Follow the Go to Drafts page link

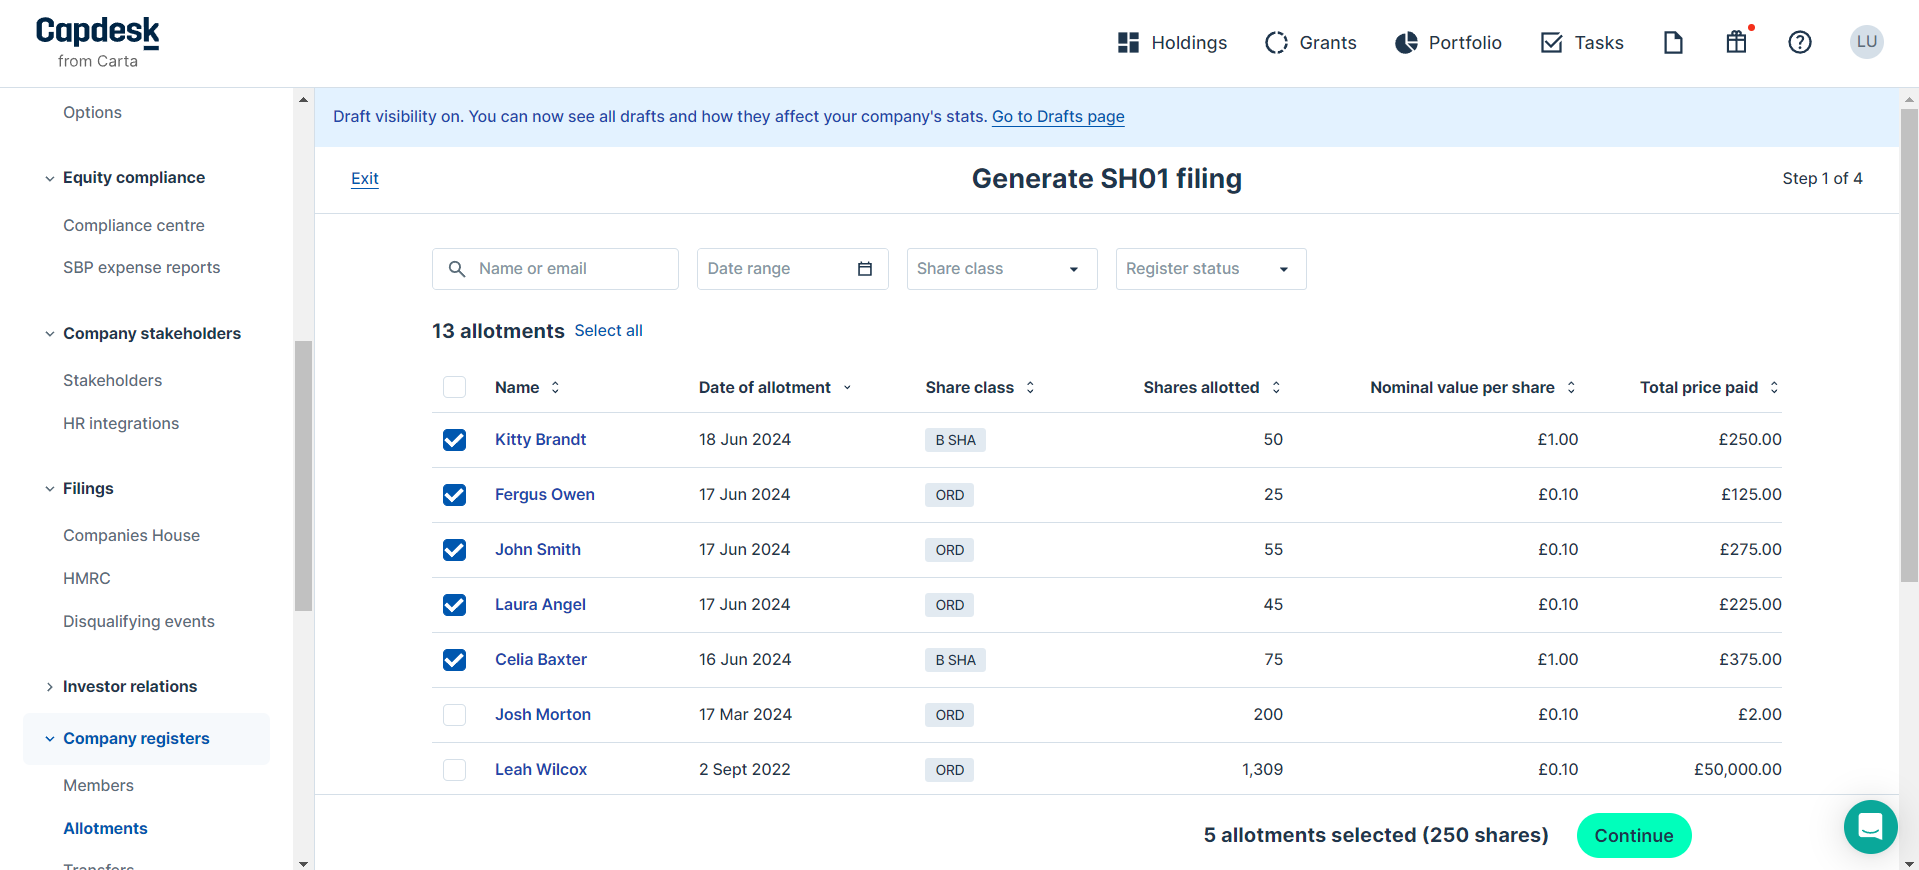pos(1057,117)
